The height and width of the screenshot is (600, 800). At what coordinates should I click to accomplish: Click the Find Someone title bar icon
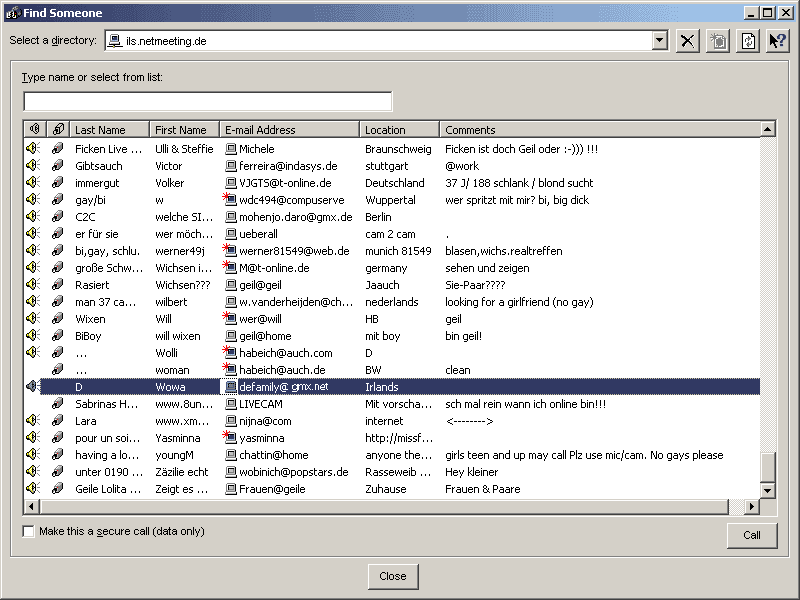coord(12,13)
